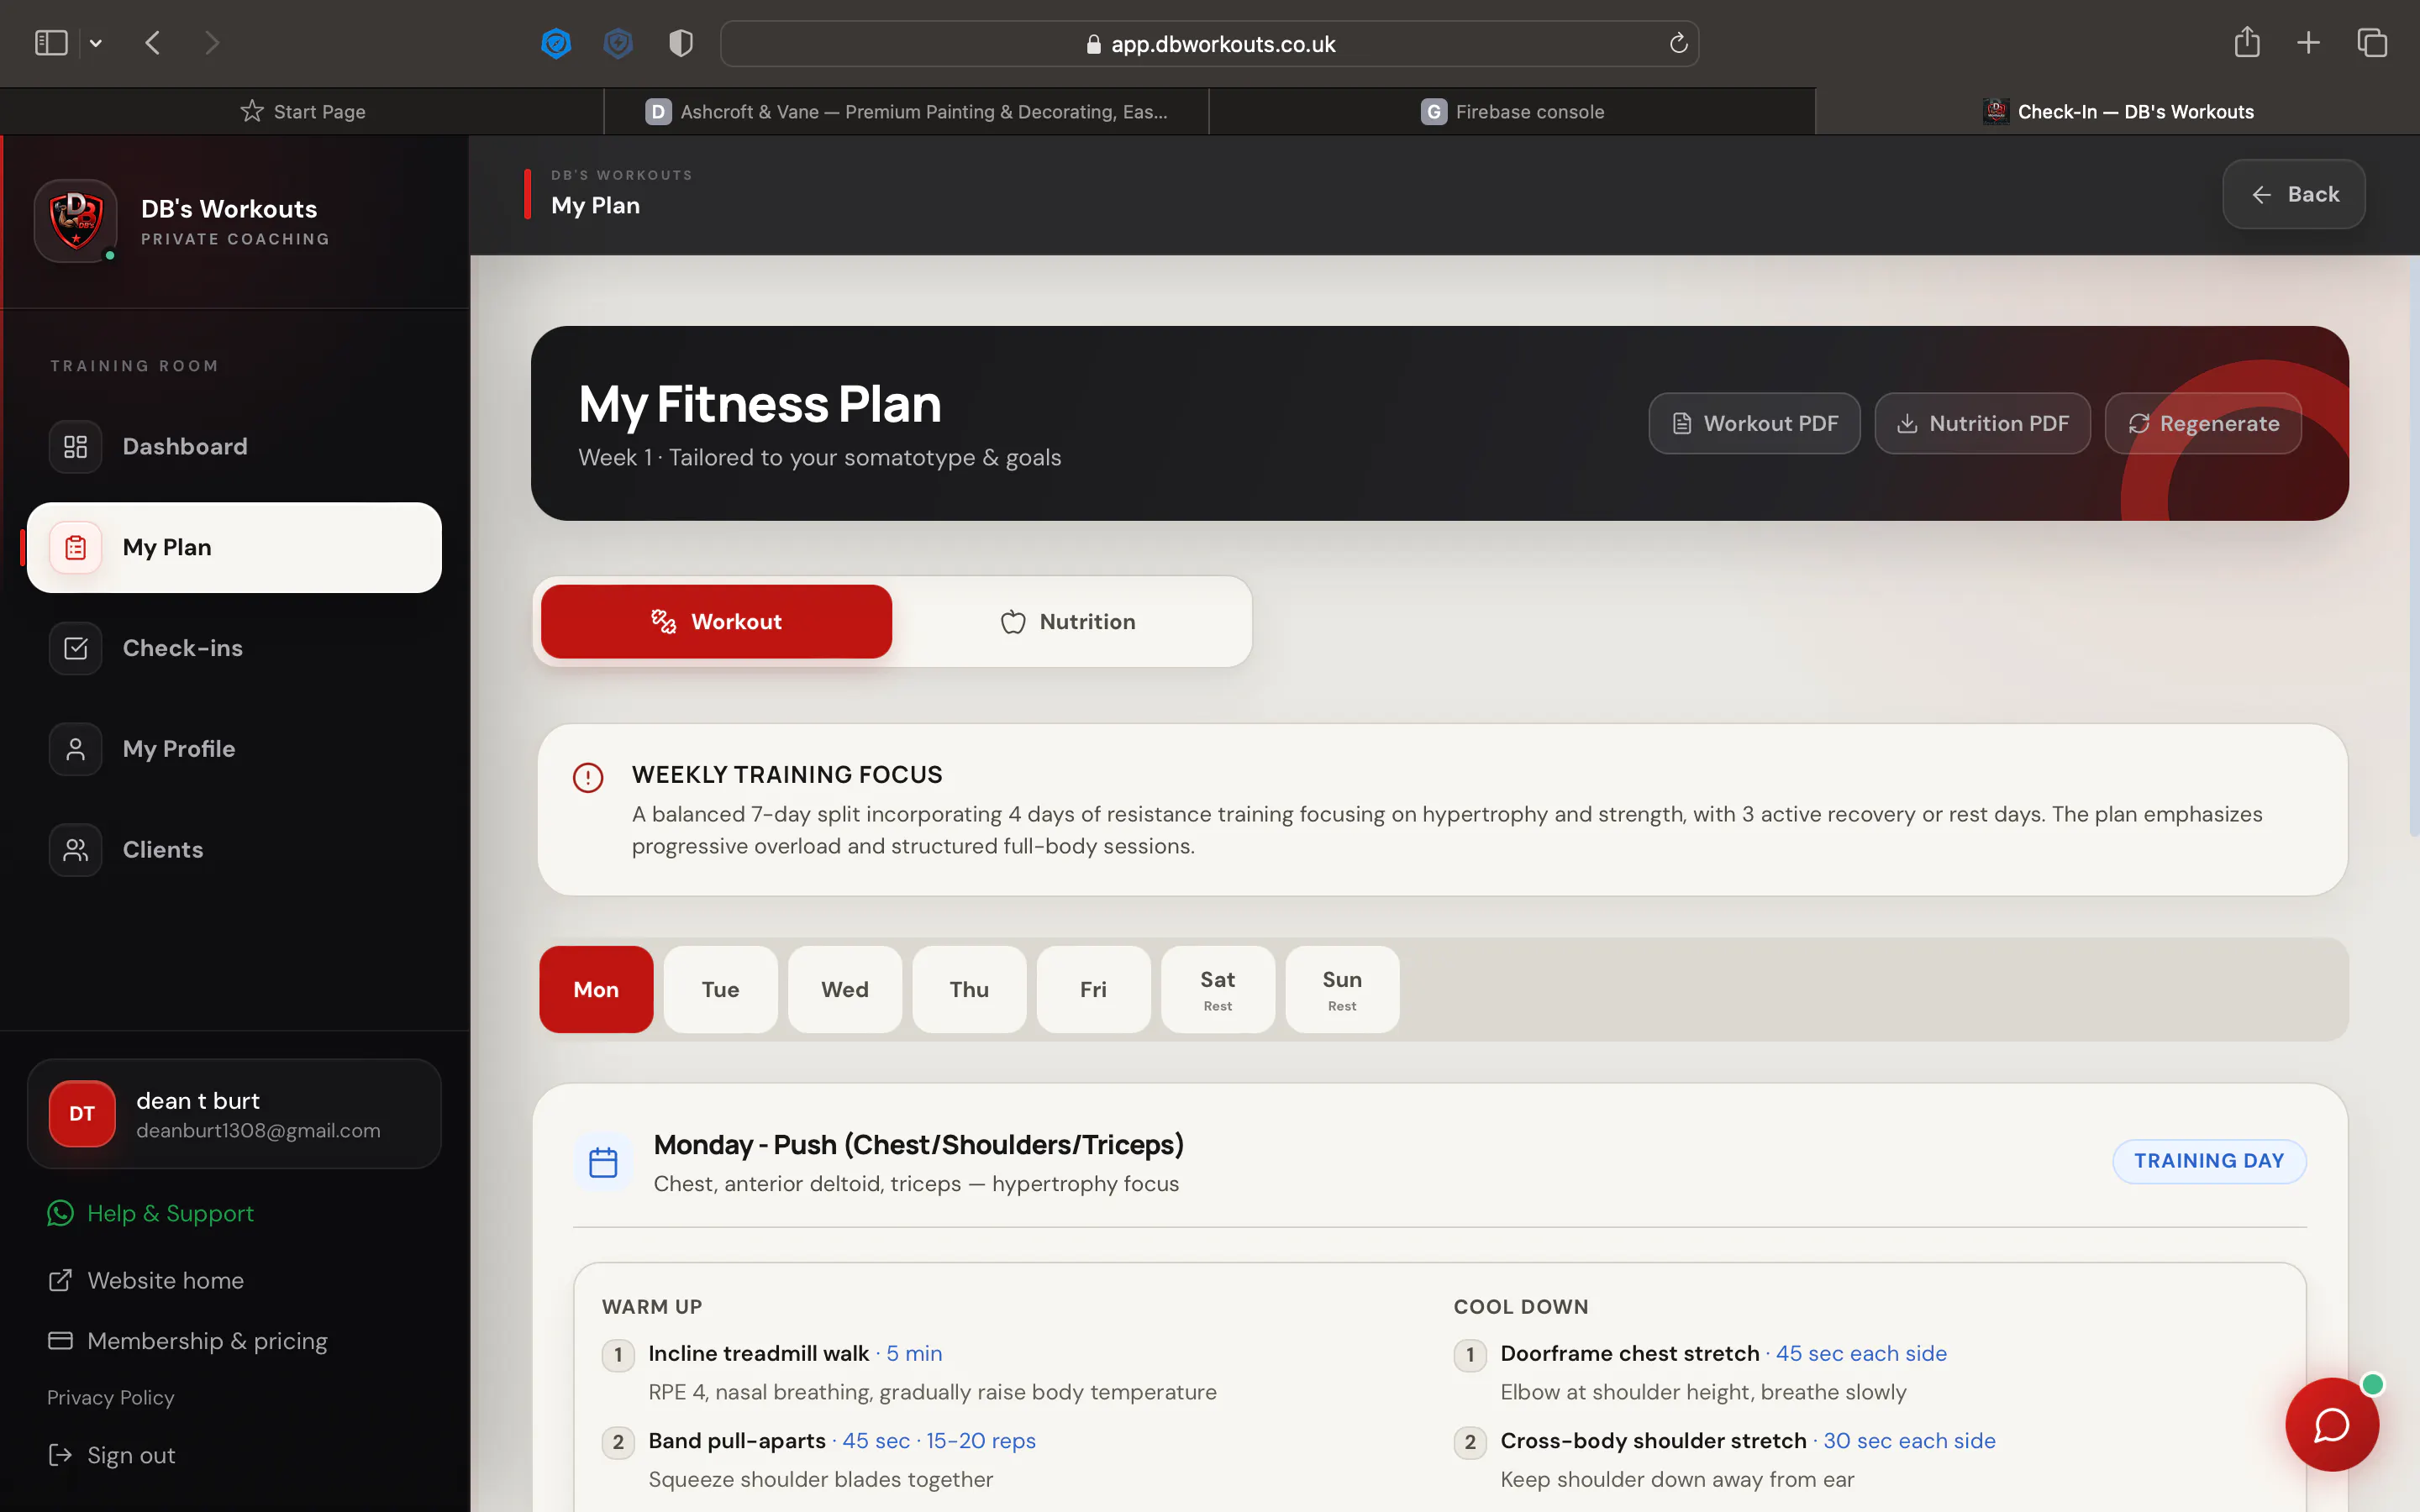Download the Nutrition PDF

pos(1982,424)
